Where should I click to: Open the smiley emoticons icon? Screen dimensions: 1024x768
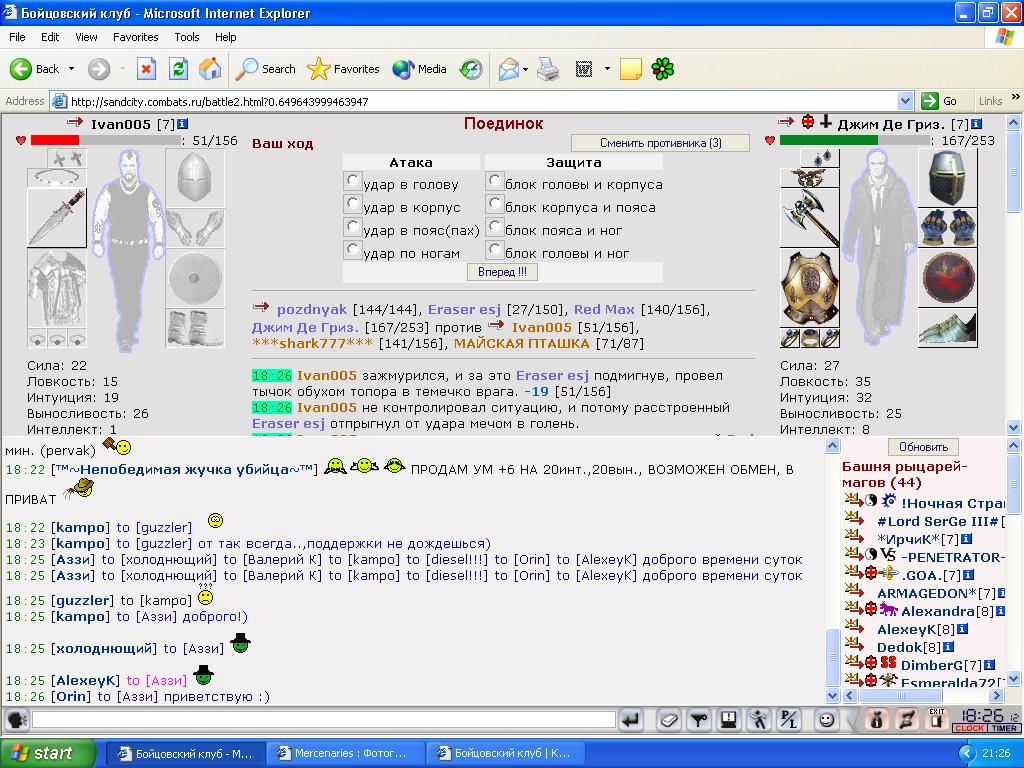click(x=826, y=720)
